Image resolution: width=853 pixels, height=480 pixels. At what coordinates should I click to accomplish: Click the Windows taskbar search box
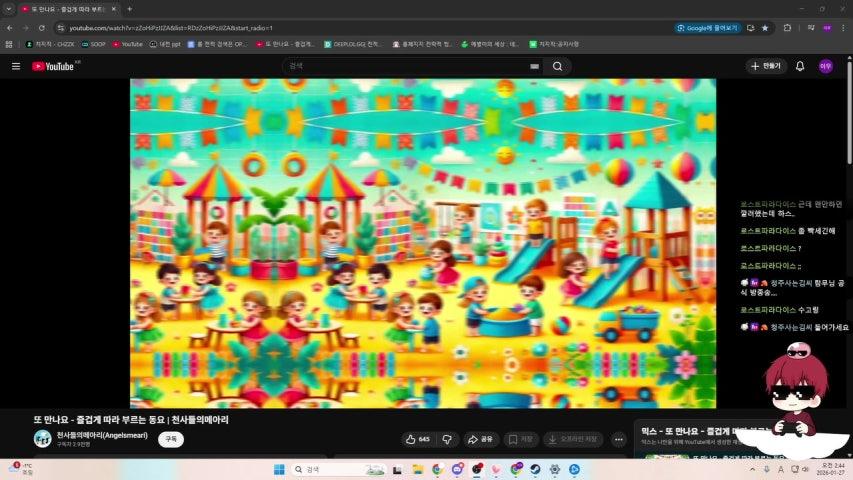(338, 469)
